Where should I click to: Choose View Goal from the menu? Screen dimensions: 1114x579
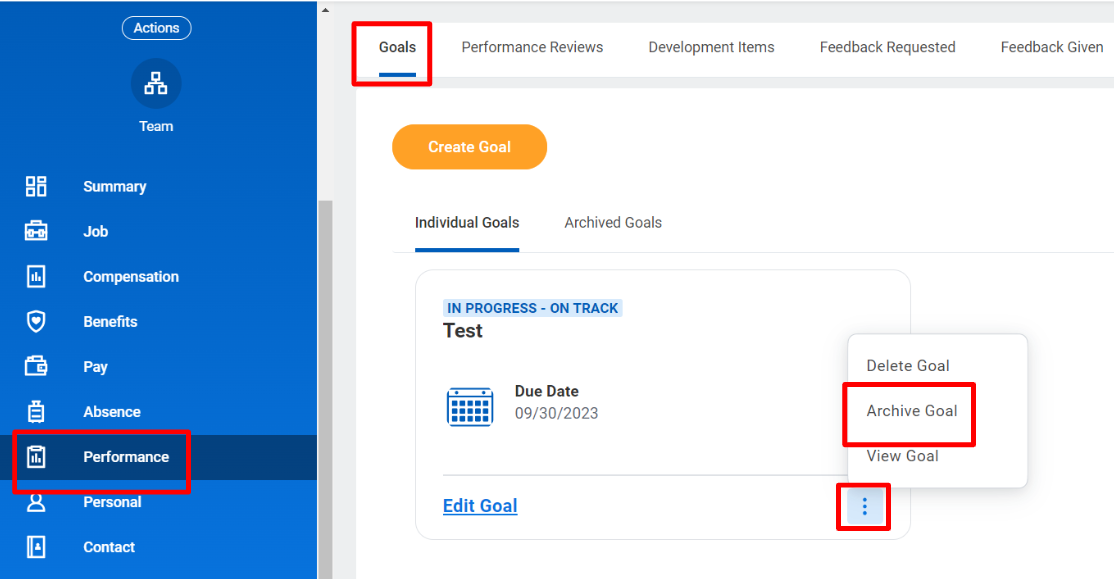pos(902,456)
